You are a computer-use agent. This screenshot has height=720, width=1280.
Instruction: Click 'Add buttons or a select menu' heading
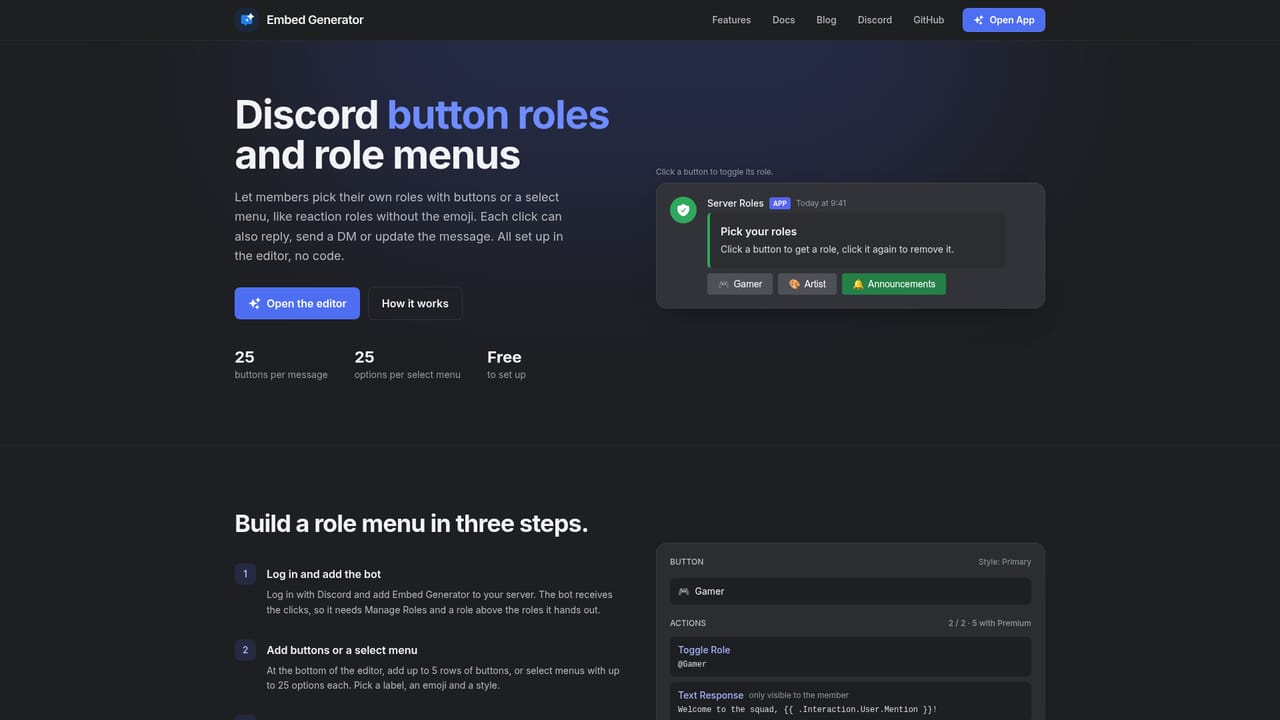342,650
